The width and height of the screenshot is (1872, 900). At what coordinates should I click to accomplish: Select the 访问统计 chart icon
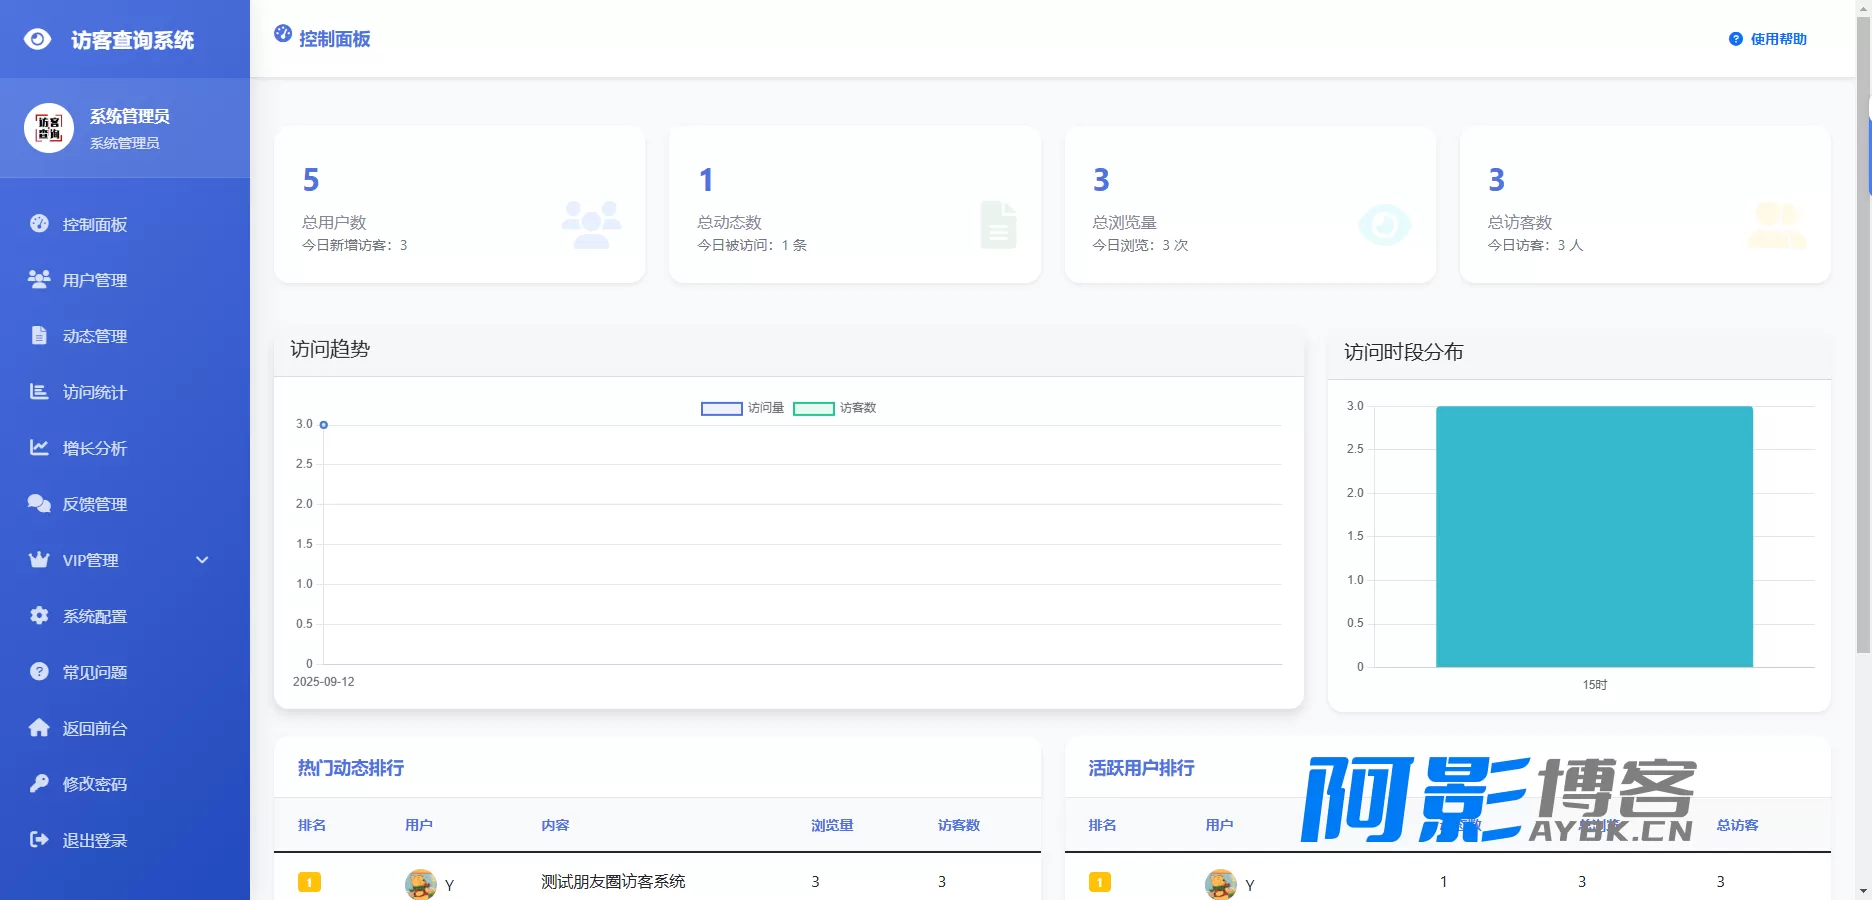pyautogui.click(x=39, y=391)
